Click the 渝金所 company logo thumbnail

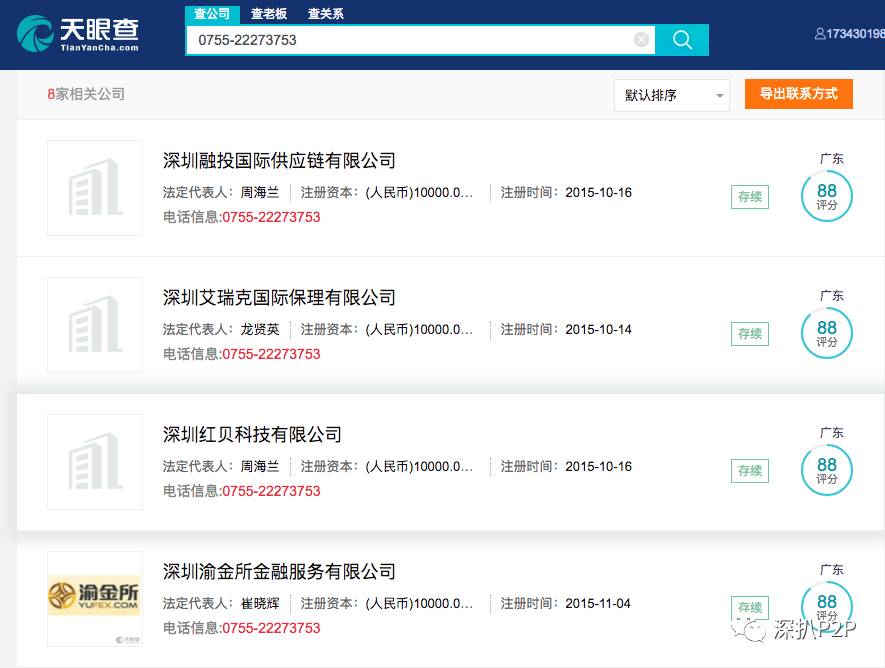(95, 599)
